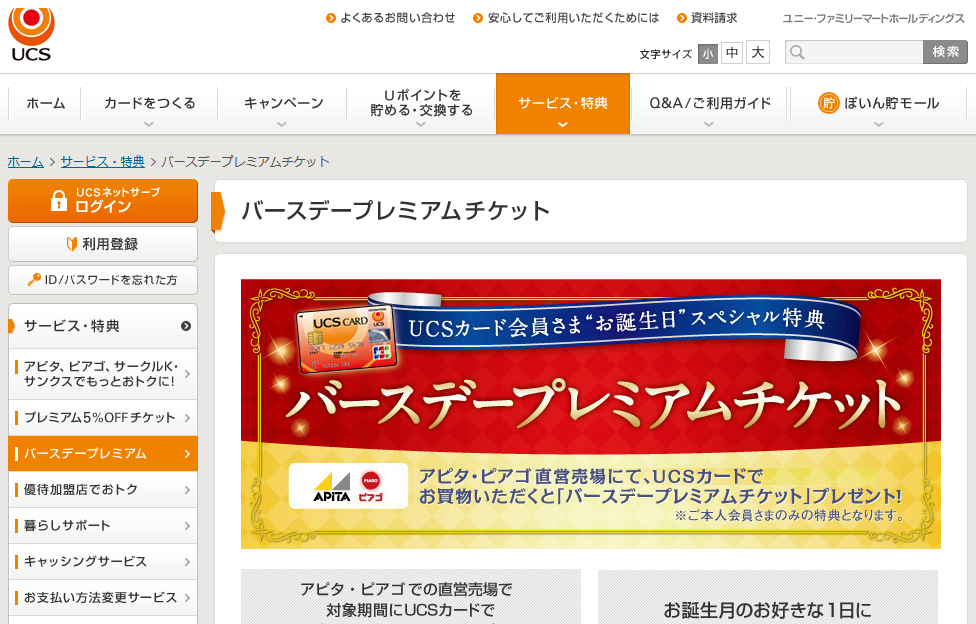This screenshot has width=976, height=624.
Task: Select プレミアム5%OFFチケット sidebar item
Action: (x=103, y=418)
